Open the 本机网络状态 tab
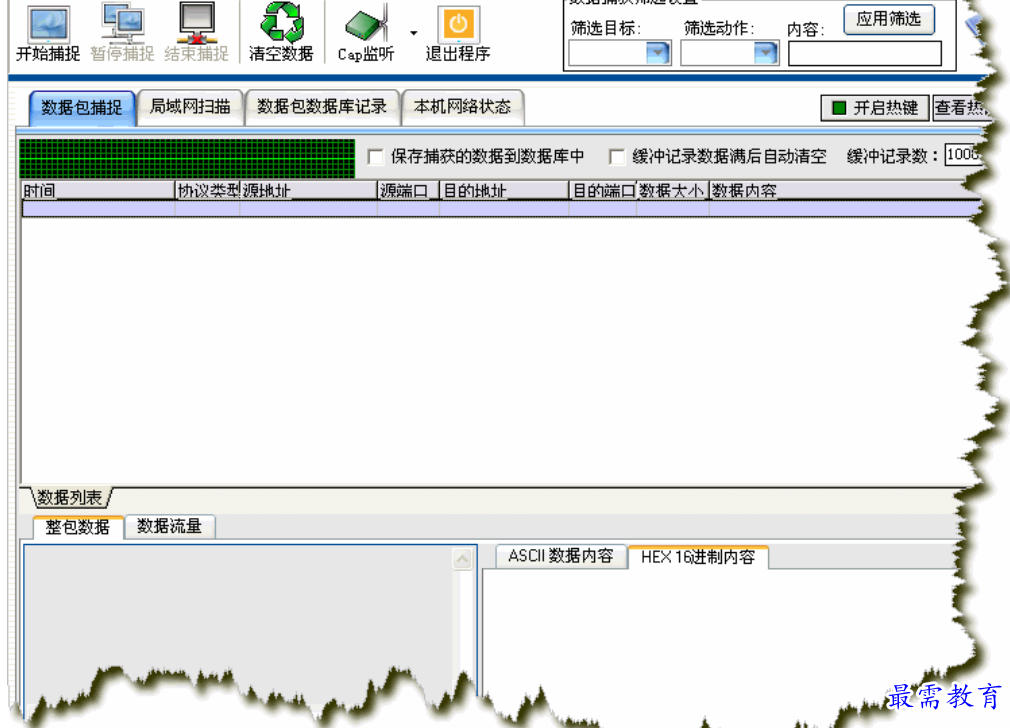The width and height of the screenshot is (1010, 728). pyautogui.click(x=462, y=106)
